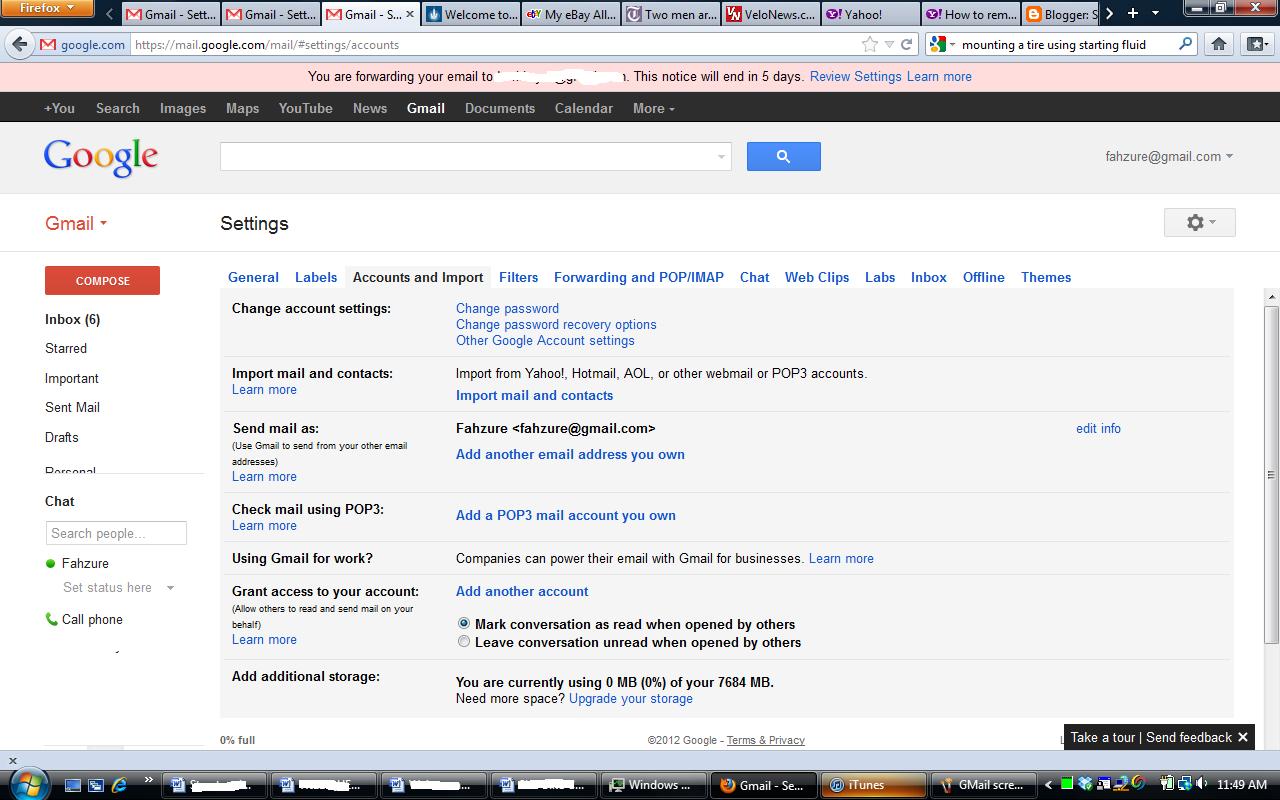
Task: Click the Firefox back arrow button
Action: click(x=19, y=44)
